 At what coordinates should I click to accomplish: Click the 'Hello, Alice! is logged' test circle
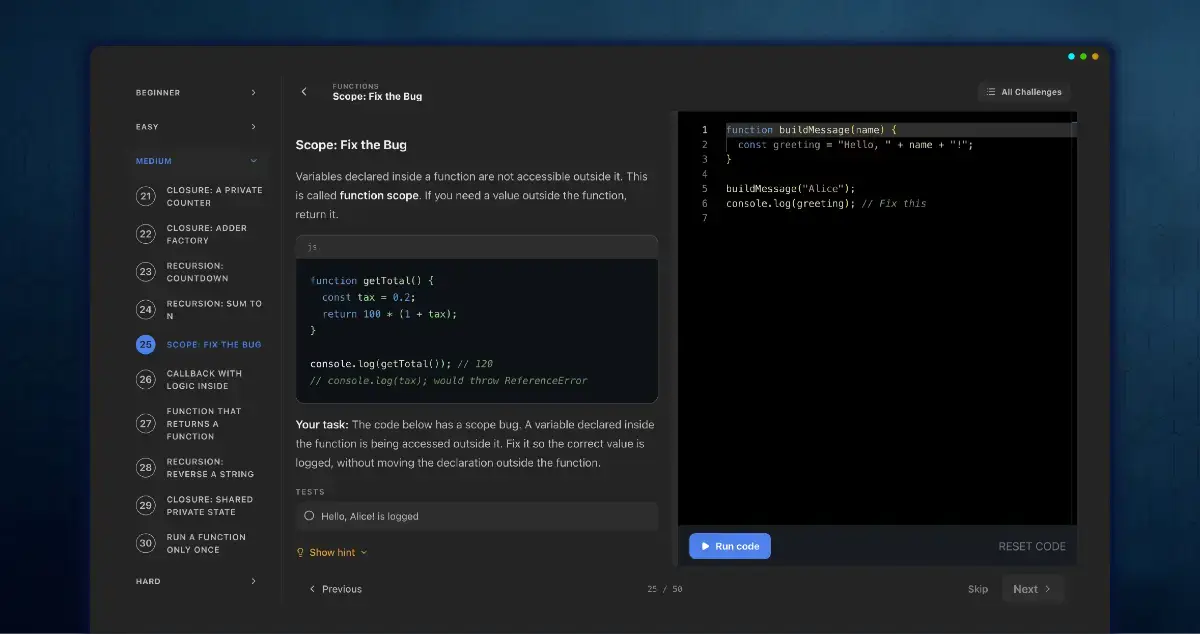pos(309,516)
